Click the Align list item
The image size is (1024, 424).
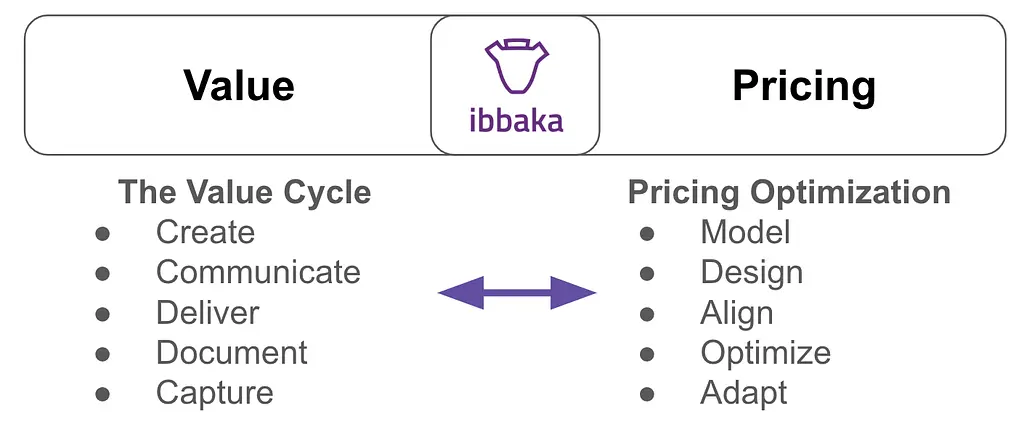(736, 312)
